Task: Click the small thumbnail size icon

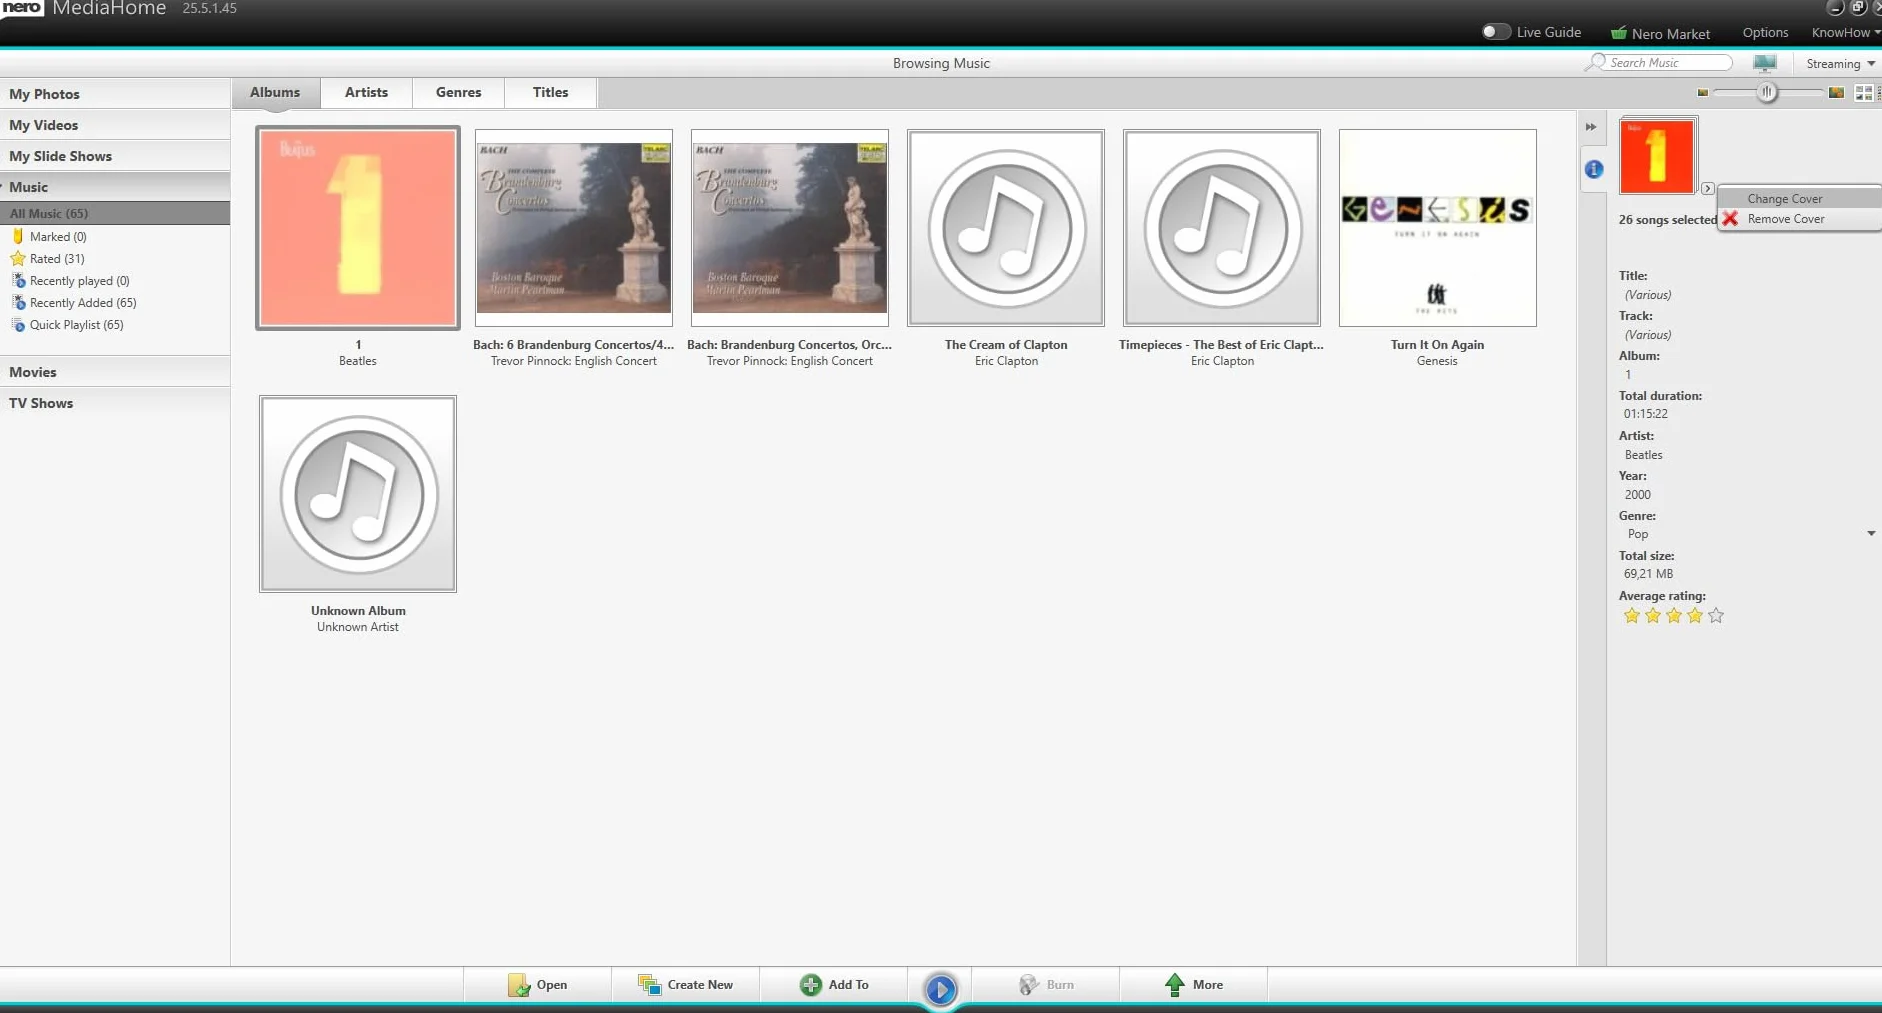Action: coord(1702,93)
